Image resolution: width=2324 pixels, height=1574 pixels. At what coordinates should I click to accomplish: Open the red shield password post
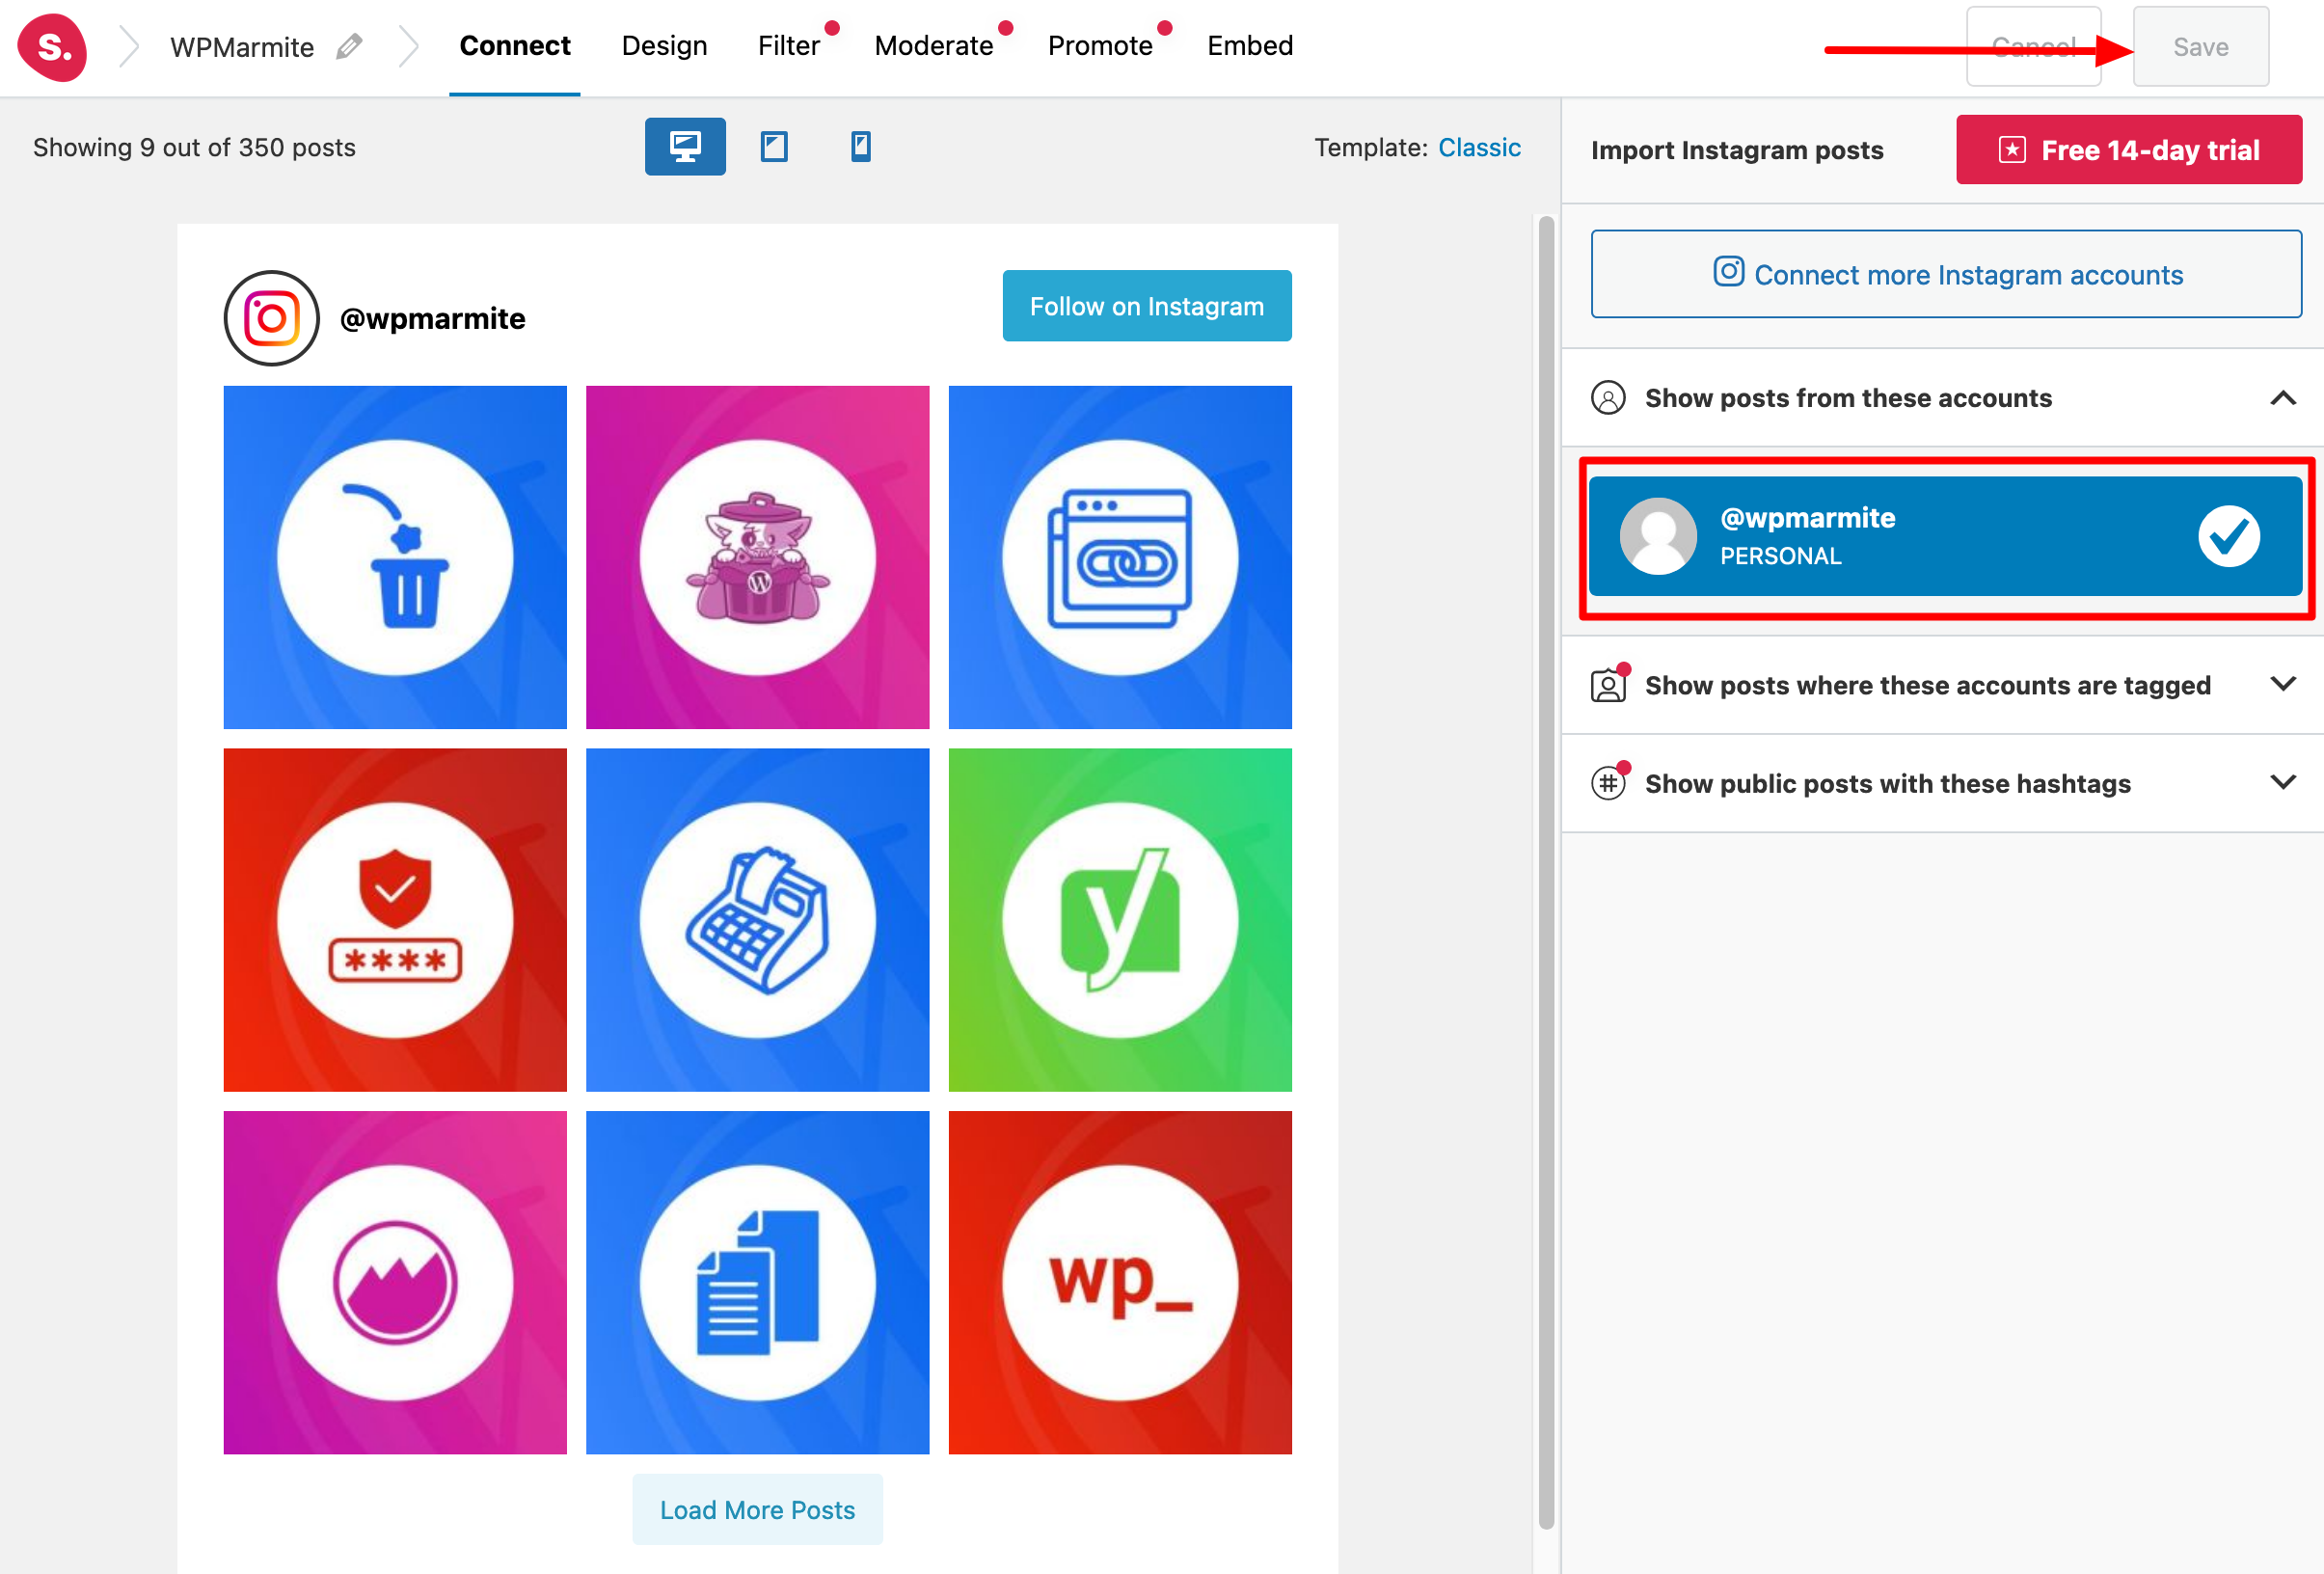tap(395, 920)
